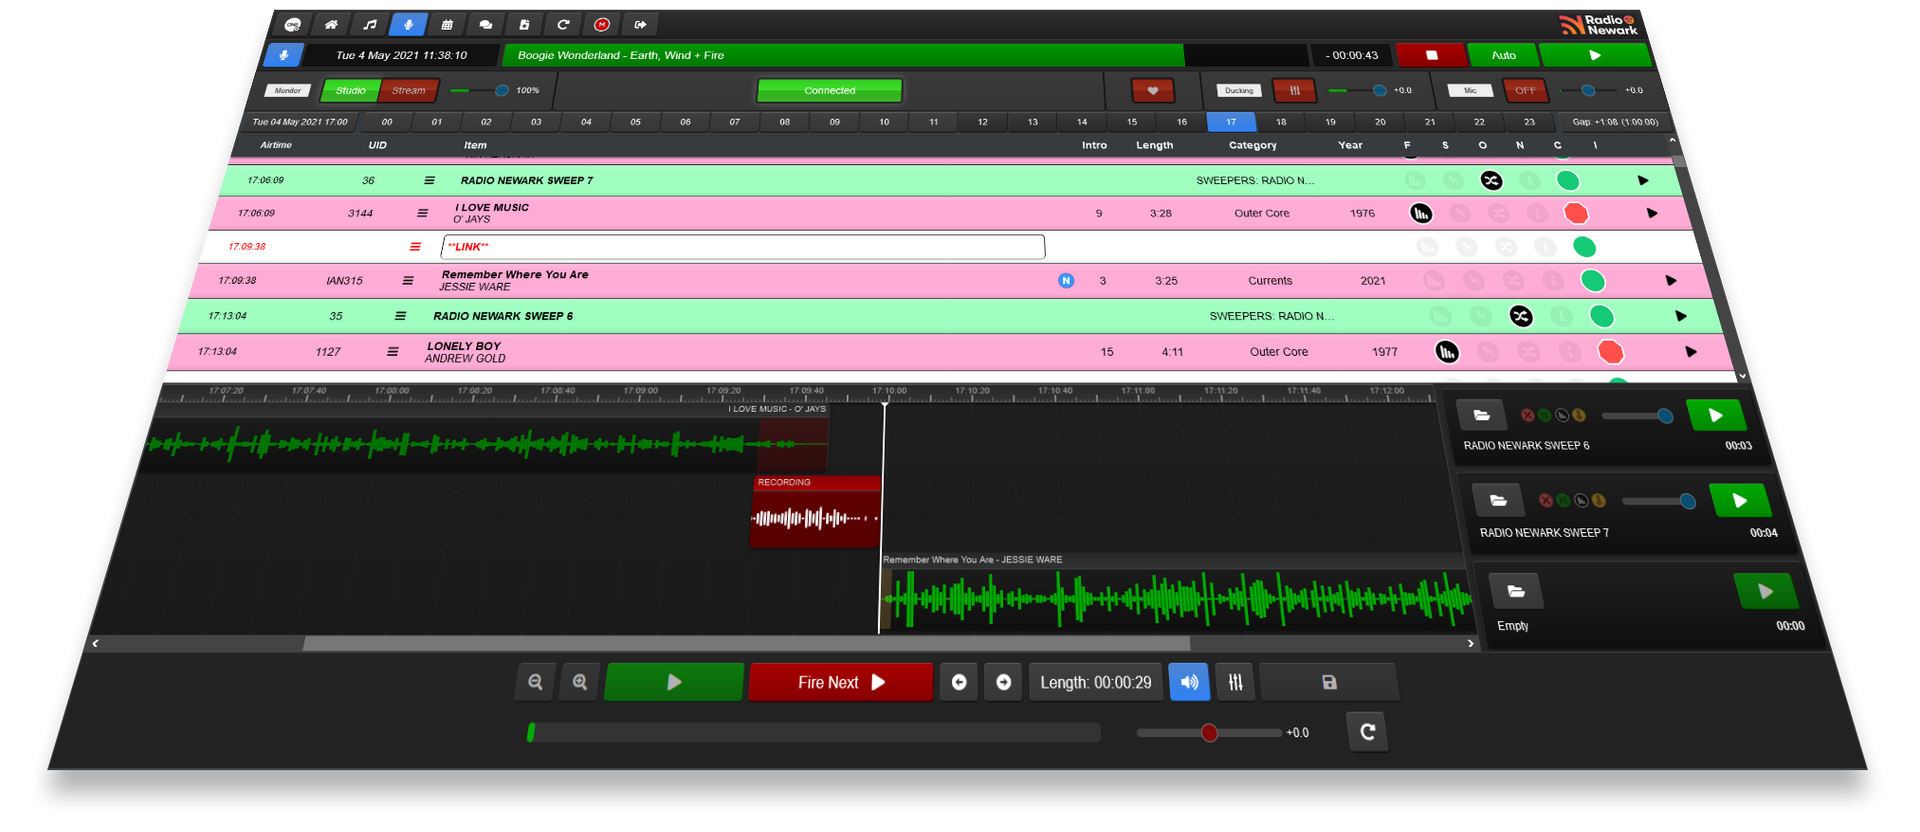The image size is (1920, 832).
Task: Click the calendar schedule icon
Action: point(447,25)
